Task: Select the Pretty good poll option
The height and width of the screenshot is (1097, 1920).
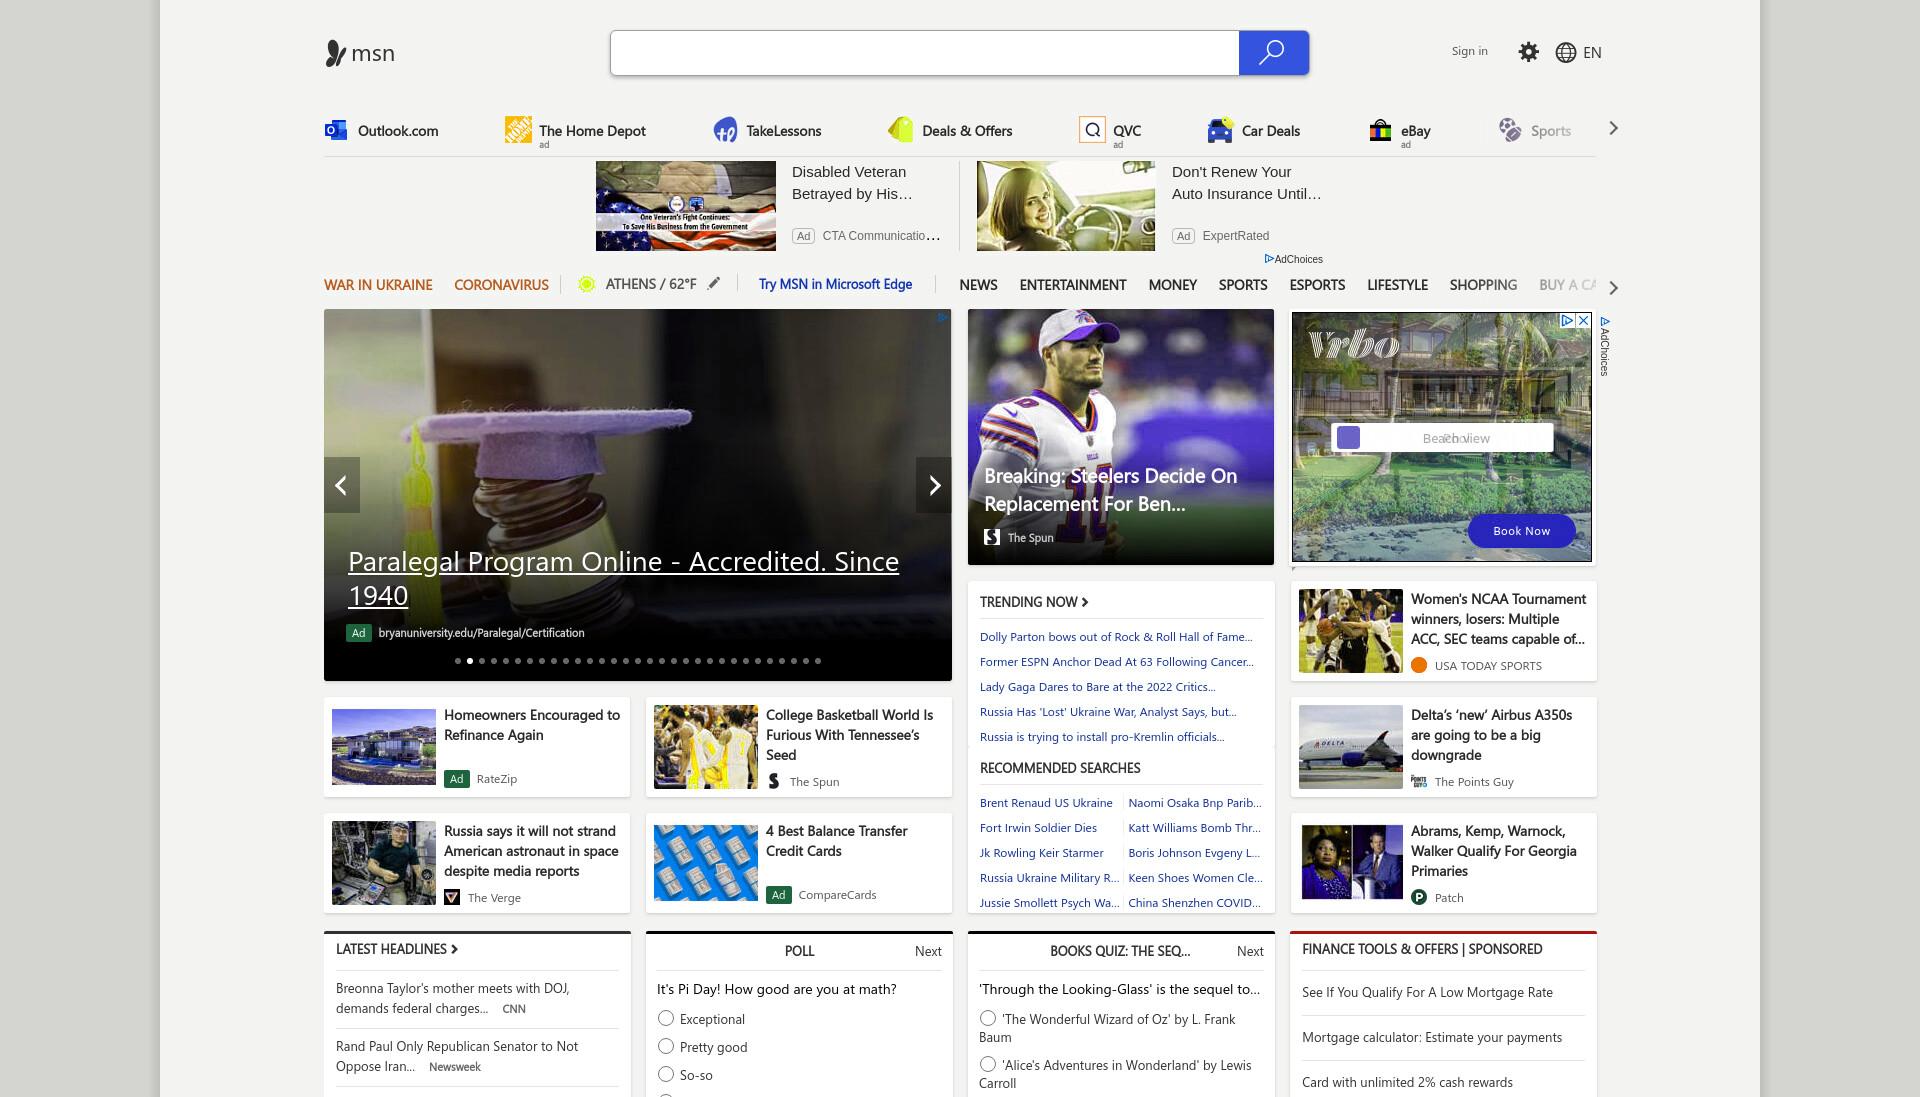Action: point(666,1046)
